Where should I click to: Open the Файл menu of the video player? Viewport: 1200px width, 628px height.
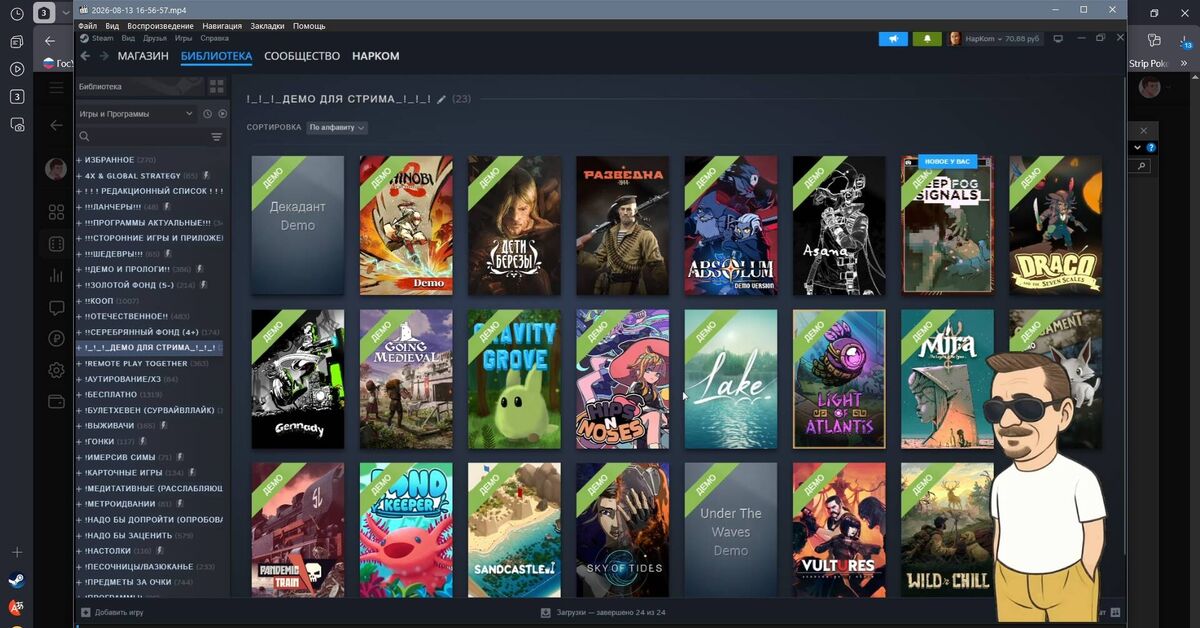coord(87,26)
